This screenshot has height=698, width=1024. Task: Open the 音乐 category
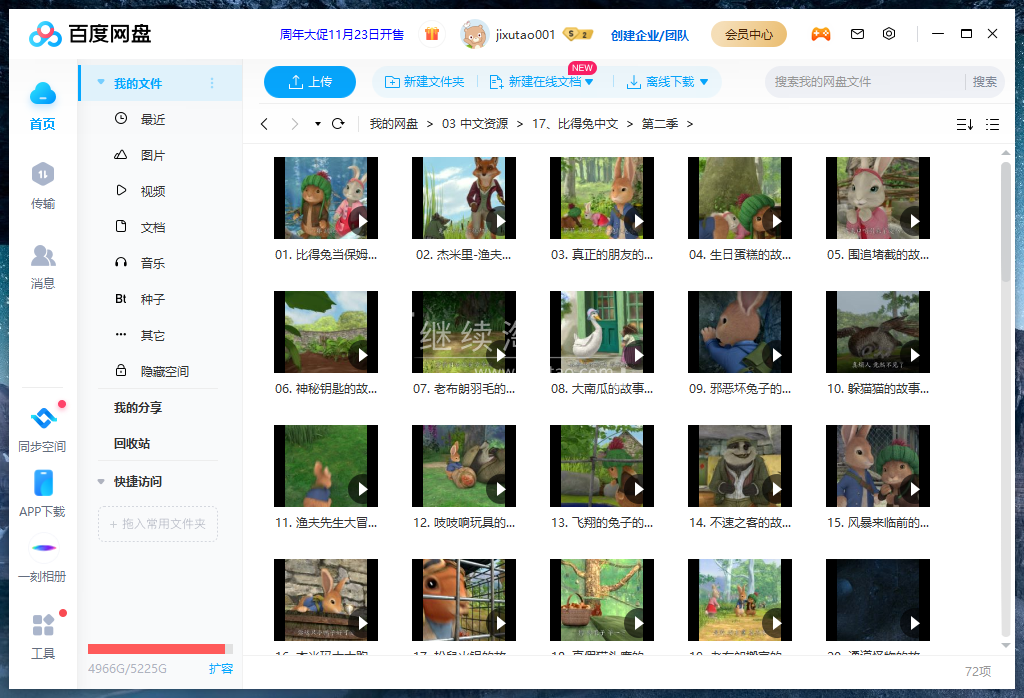point(152,263)
